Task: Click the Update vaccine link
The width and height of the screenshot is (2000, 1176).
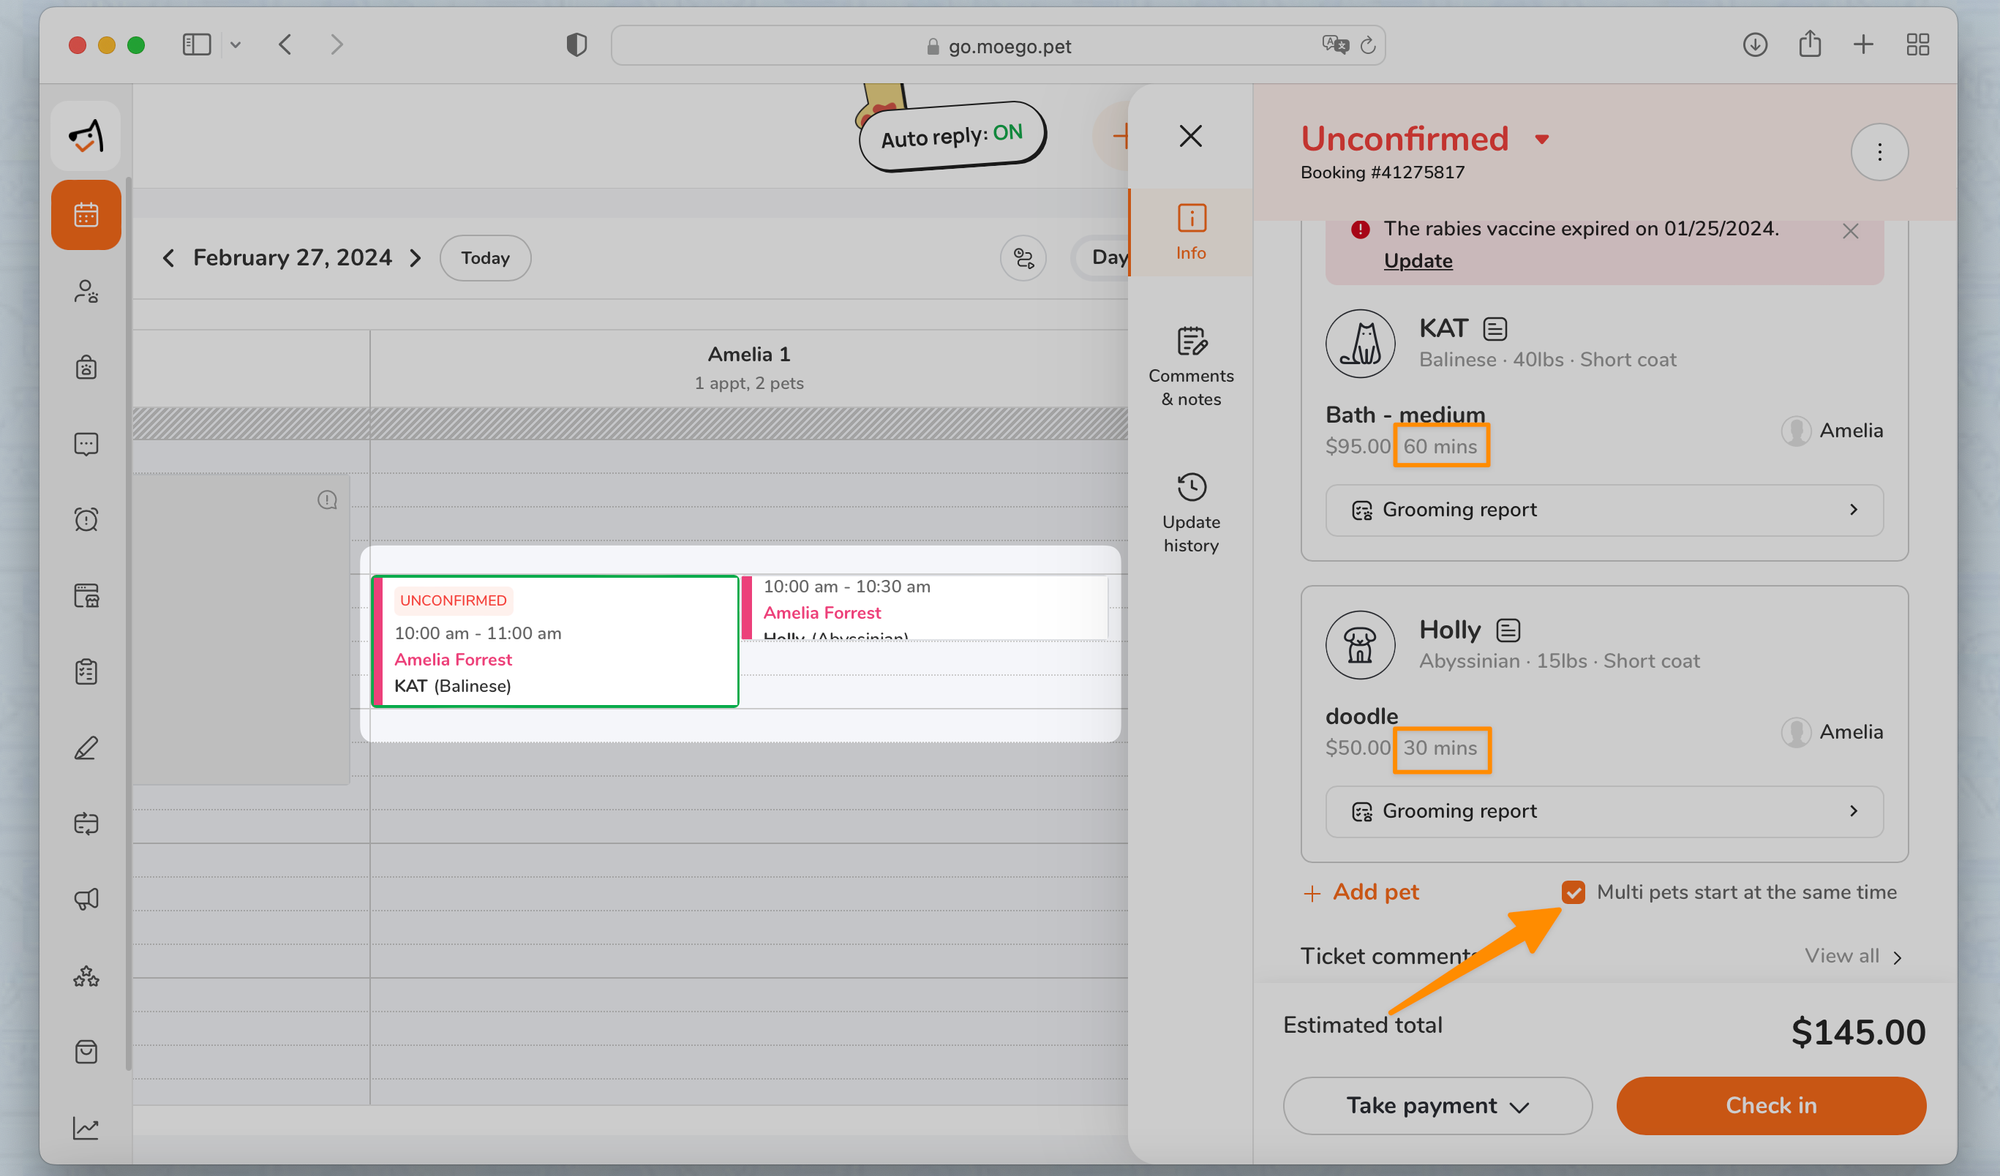Action: [1417, 261]
